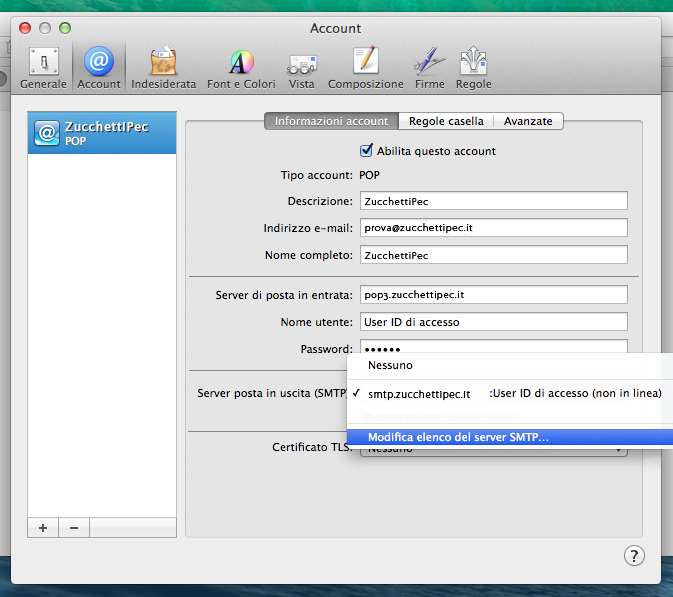Choose Nessuno in the SMTP server menu
This screenshot has height=597, width=673.
pos(510,365)
